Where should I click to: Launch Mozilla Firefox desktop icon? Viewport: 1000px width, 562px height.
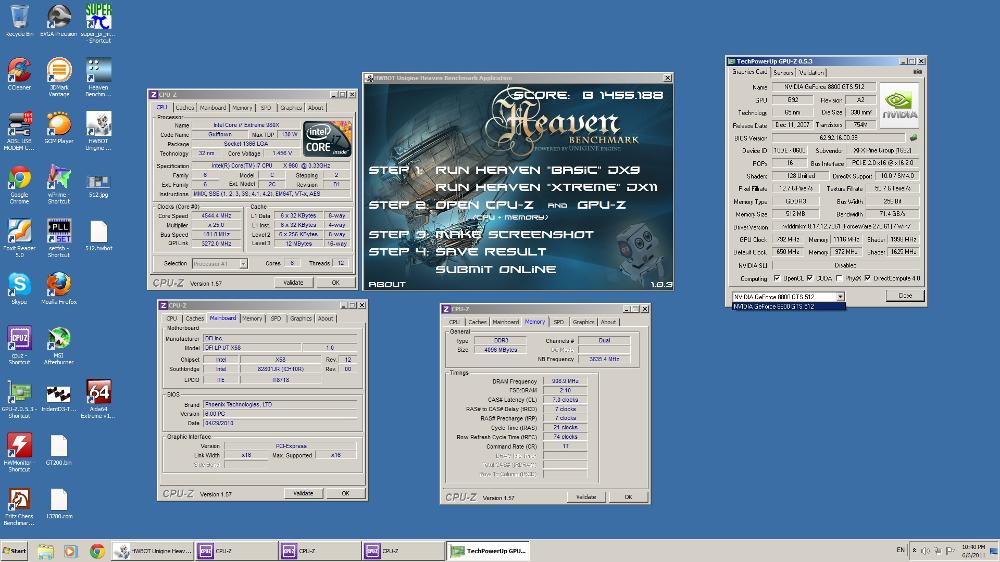click(x=59, y=288)
